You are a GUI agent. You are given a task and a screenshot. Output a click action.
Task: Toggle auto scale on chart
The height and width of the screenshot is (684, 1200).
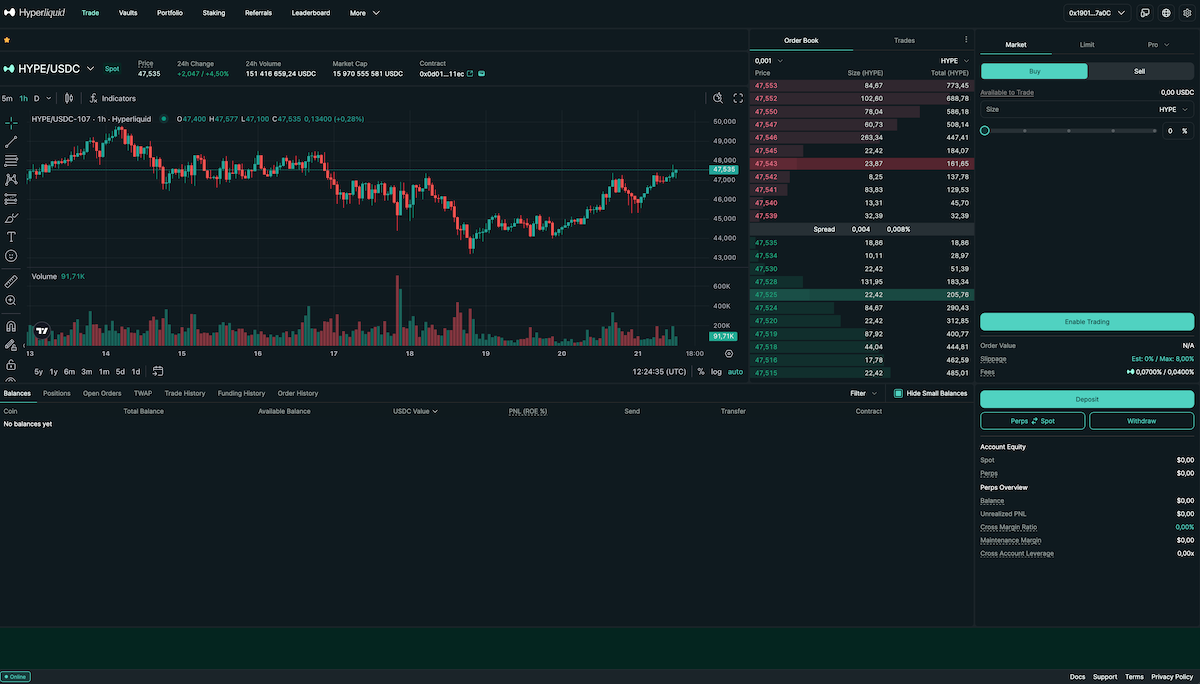735,371
